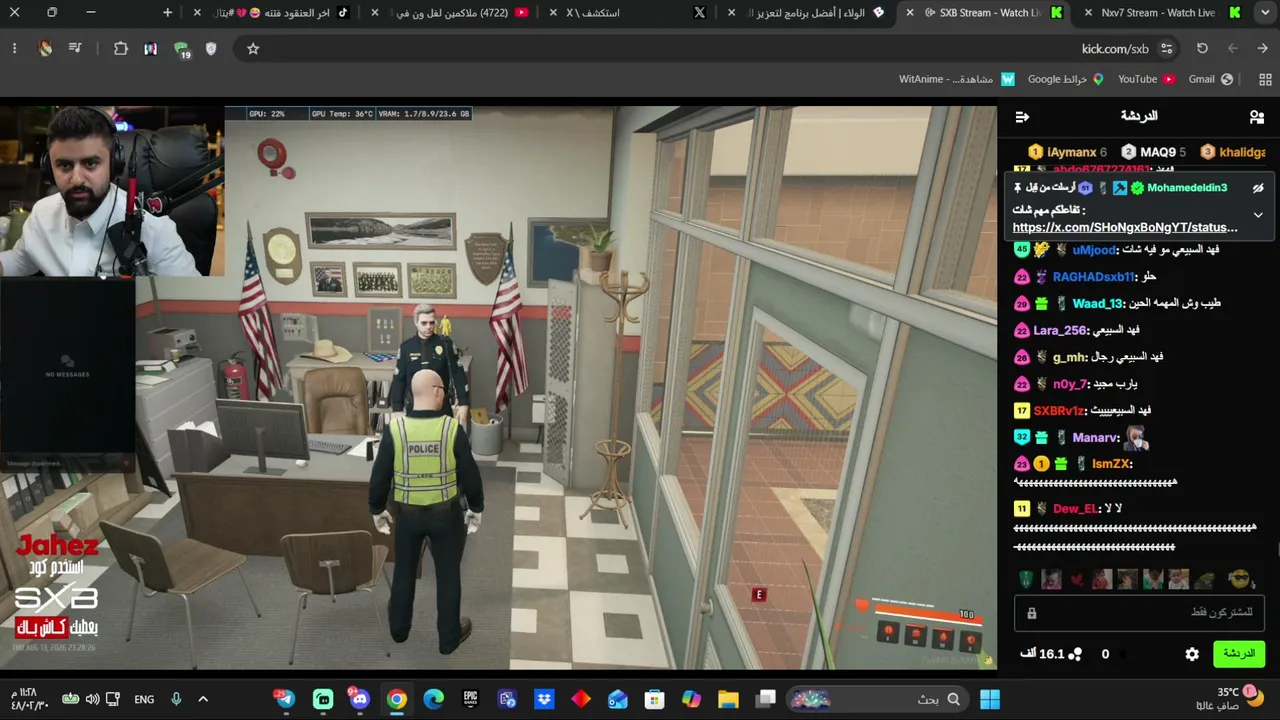
Task: Open the pinned x.com status link
Action: [1125, 228]
